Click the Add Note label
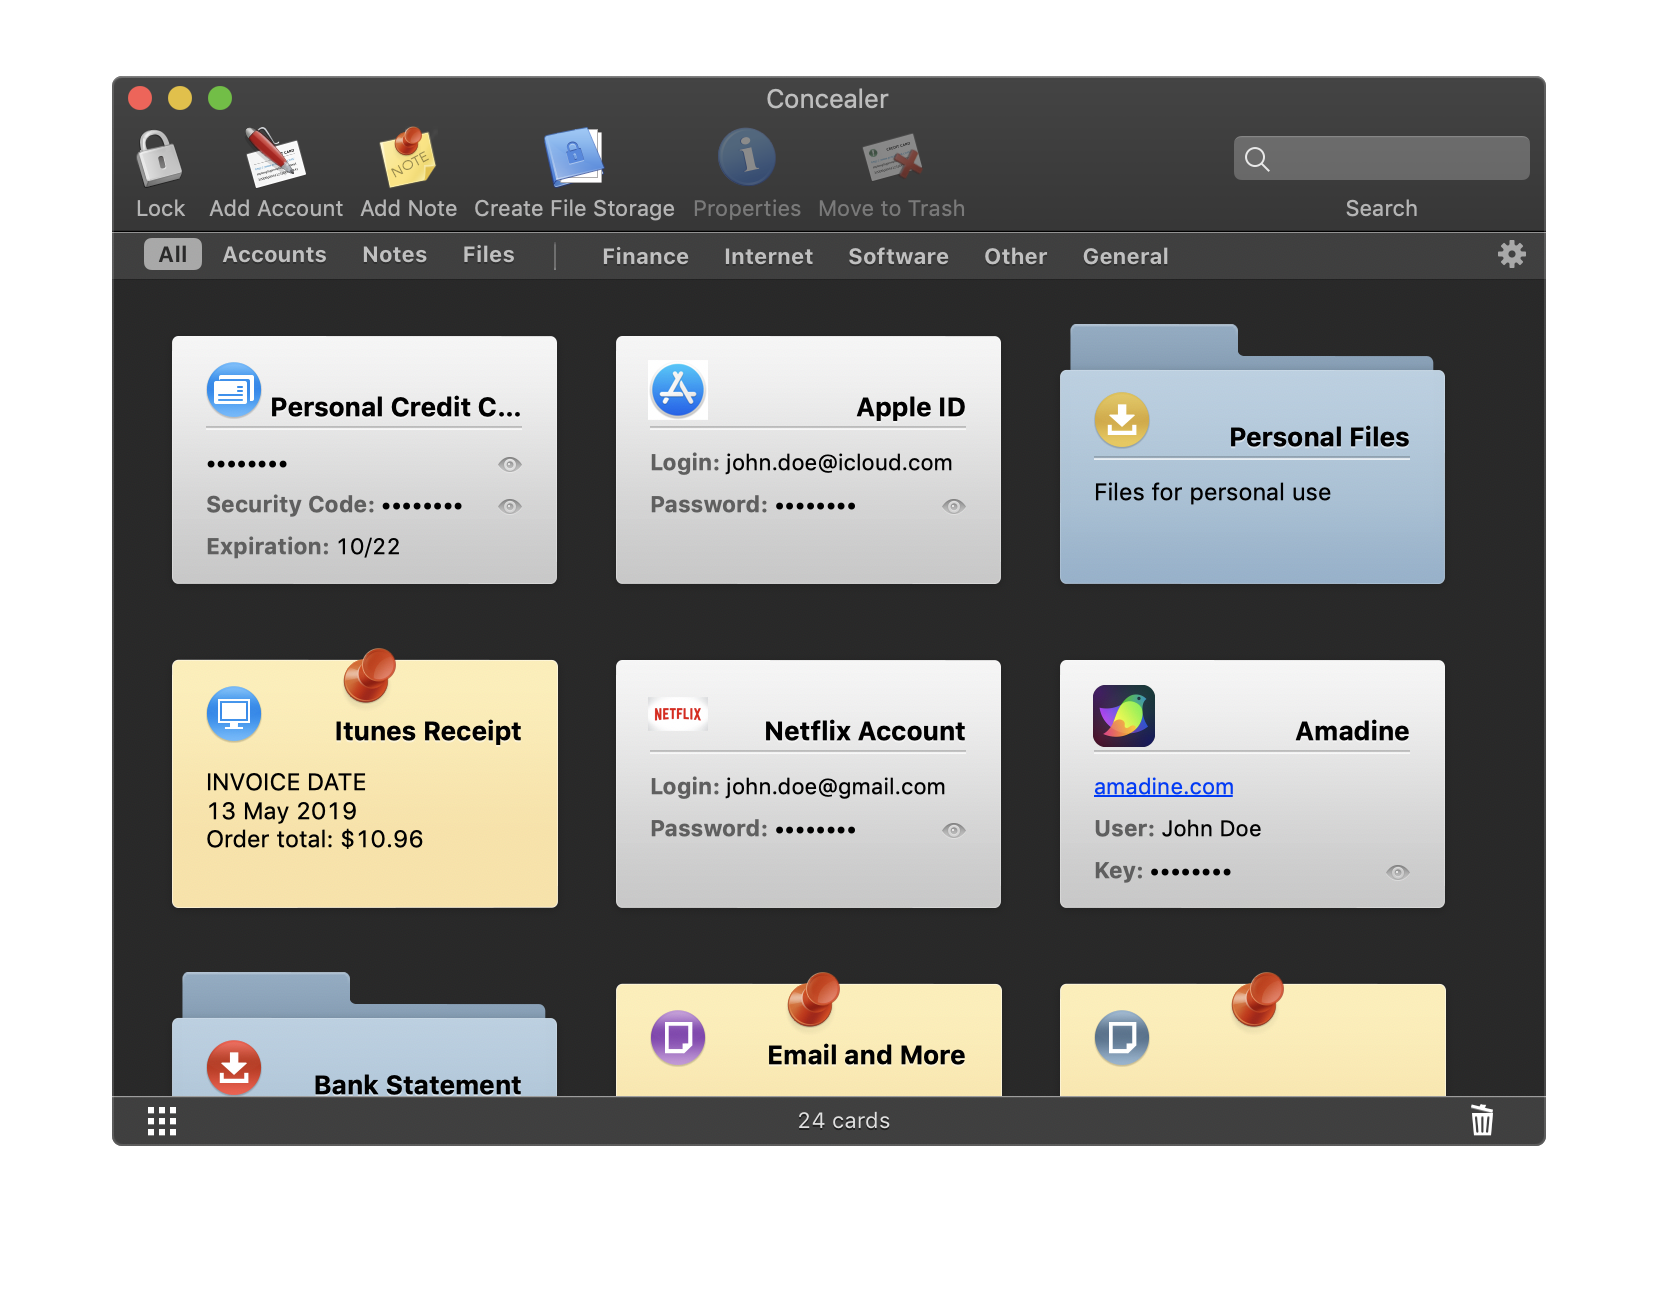This screenshot has height=1294, width=1658. 408,208
